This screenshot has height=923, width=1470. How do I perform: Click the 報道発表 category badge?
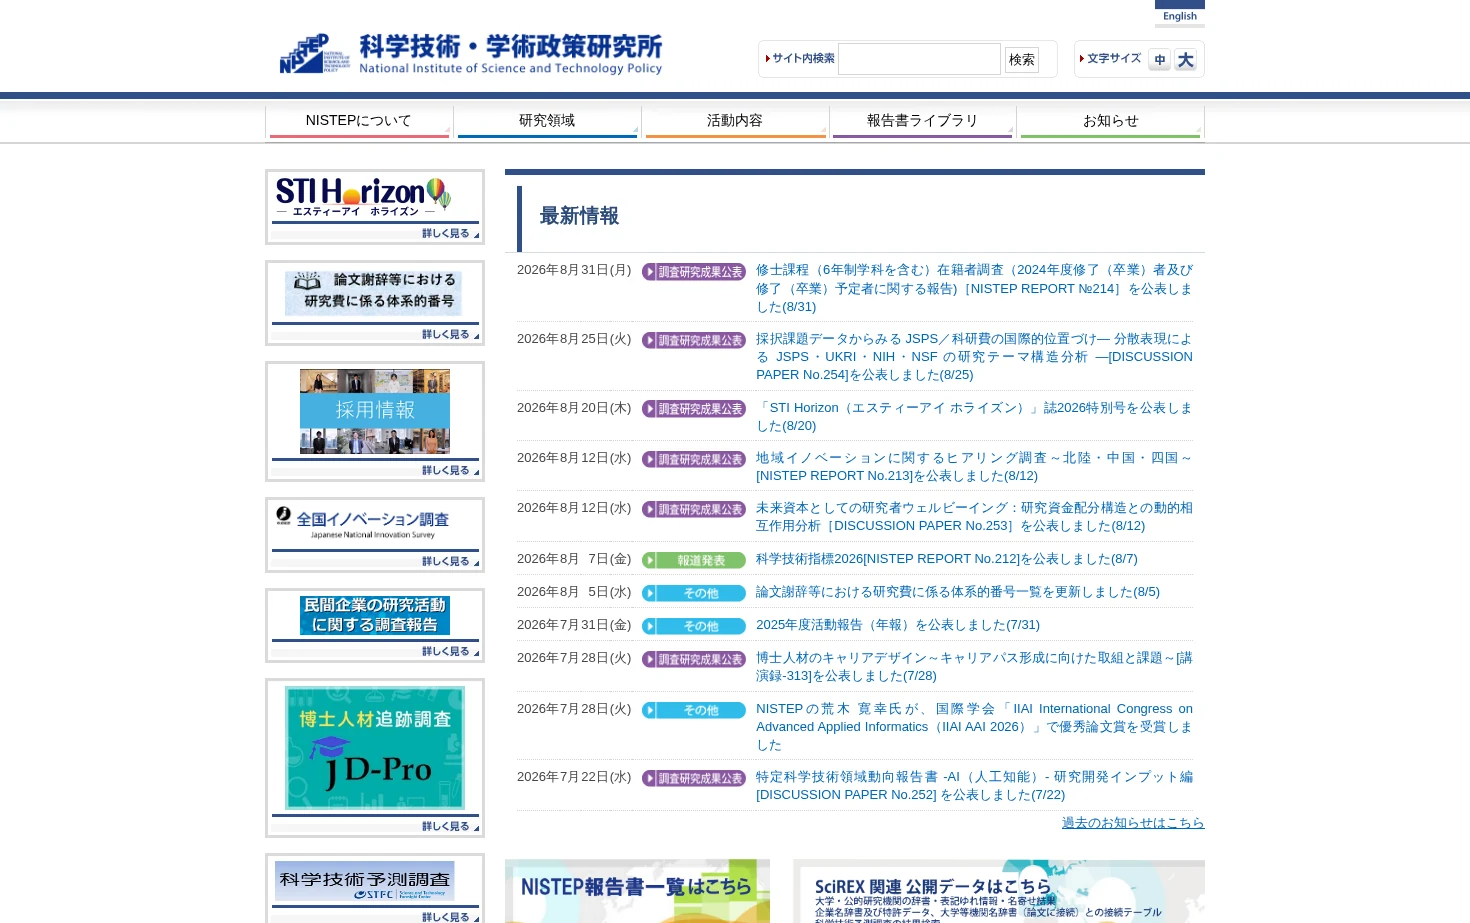pyautogui.click(x=694, y=560)
